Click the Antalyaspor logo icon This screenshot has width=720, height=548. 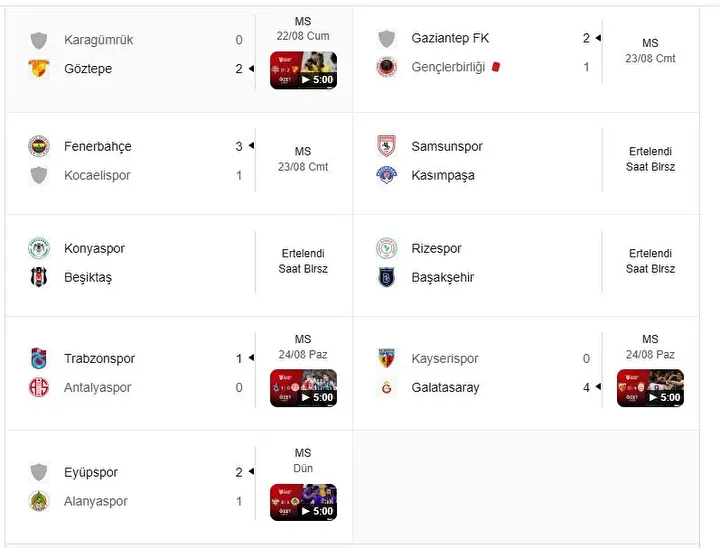point(39,388)
